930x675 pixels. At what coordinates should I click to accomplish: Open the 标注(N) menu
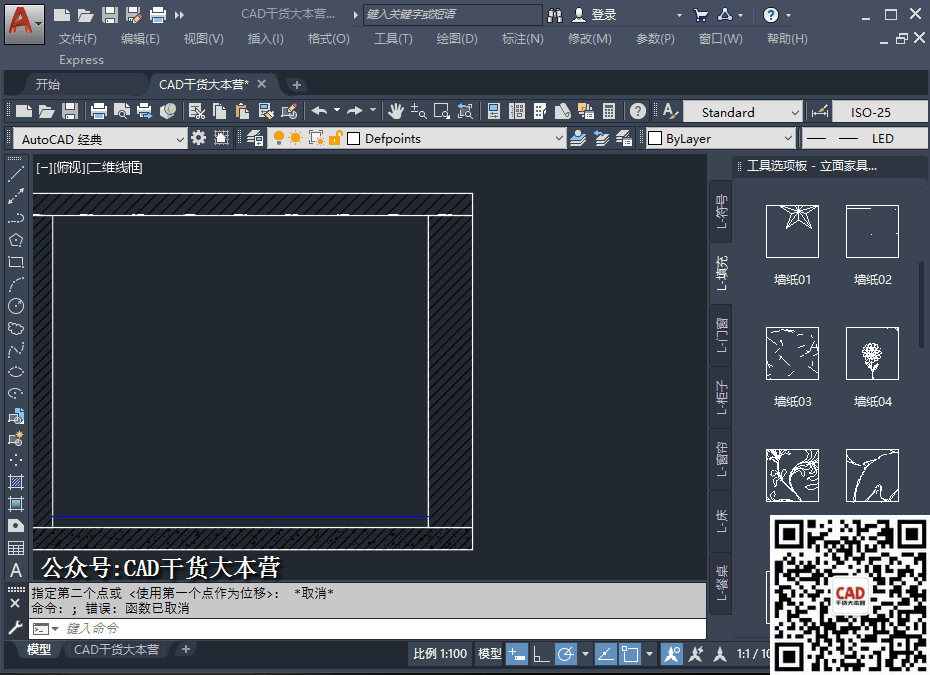[522, 39]
